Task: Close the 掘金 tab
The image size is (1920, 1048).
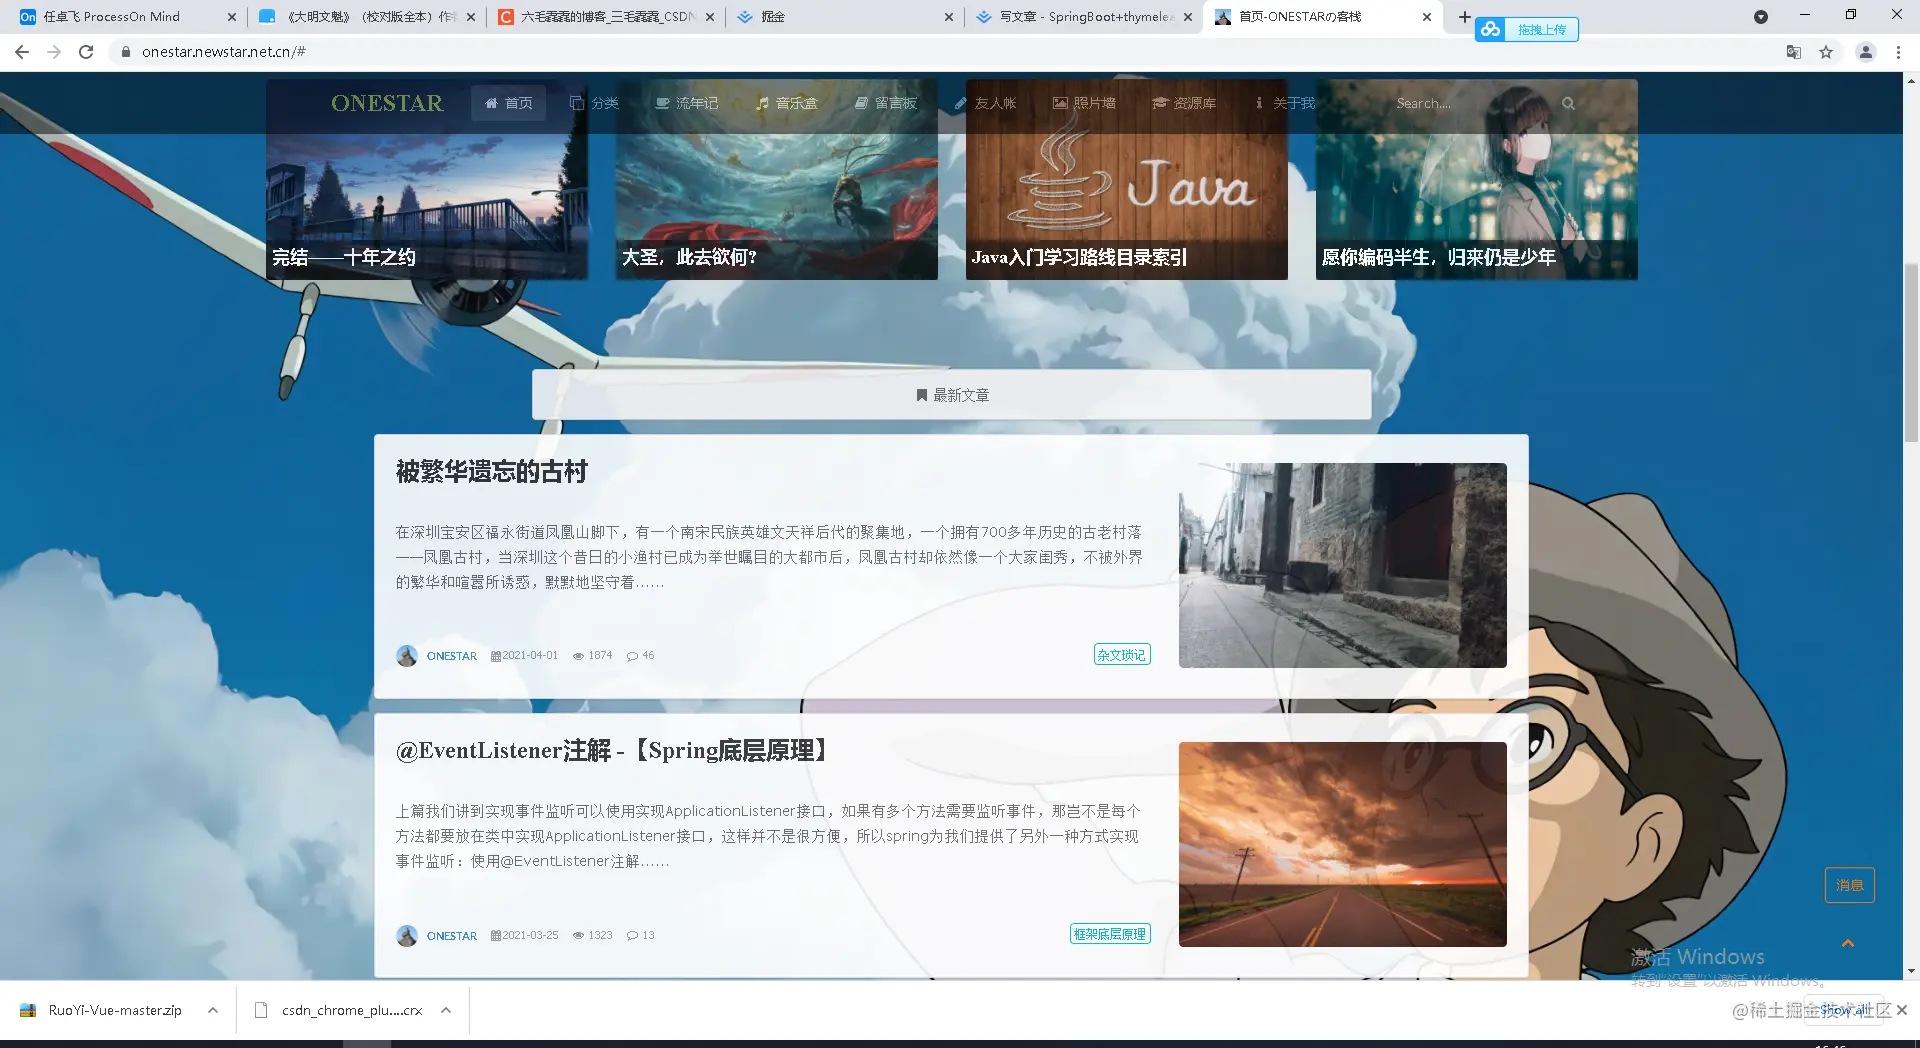Action: pyautogui.click(x=949, y=17)
